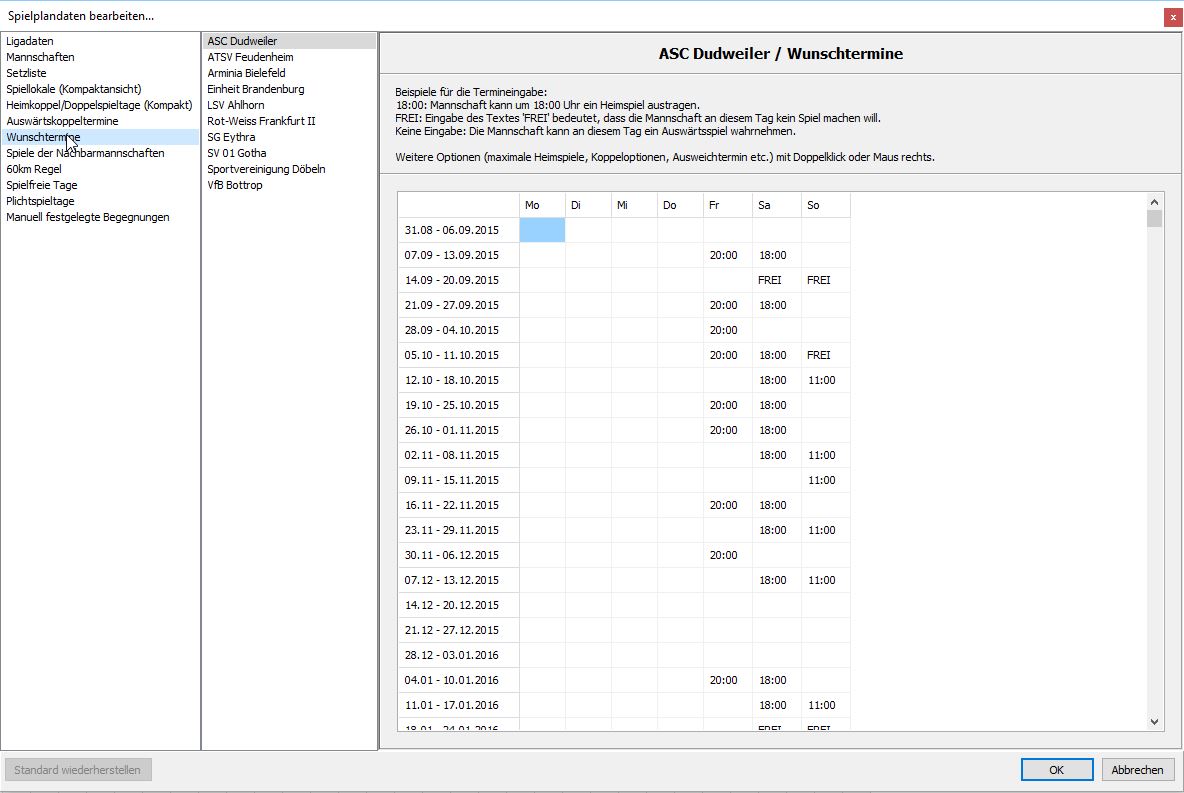This screenshot has width=1184, height=793.
Task: Select team ATSV Feudenheim
Action: [x=250, y=57]
